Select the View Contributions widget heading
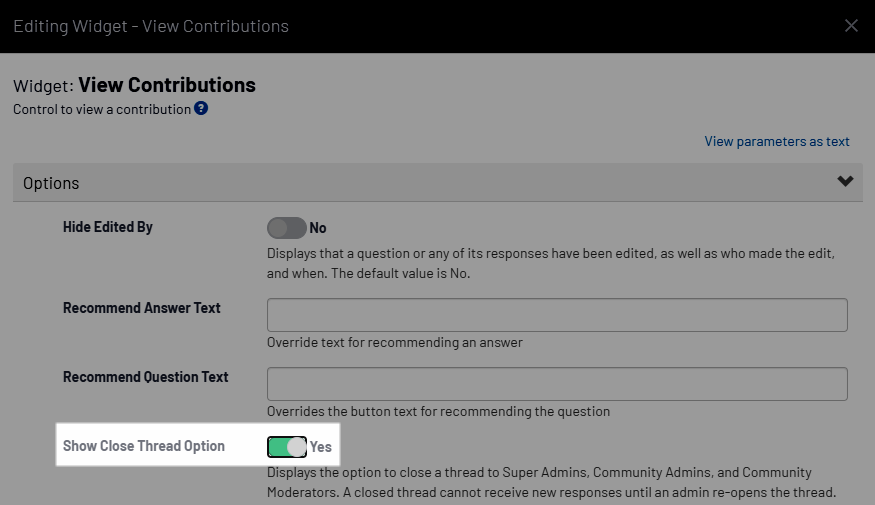This screenshot has height=505, width=875. click(167, 85)
